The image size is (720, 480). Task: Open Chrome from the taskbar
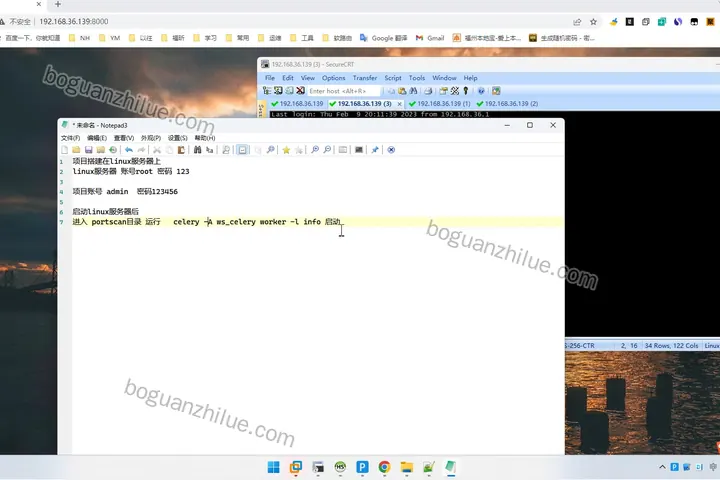[x=384, y=467]
